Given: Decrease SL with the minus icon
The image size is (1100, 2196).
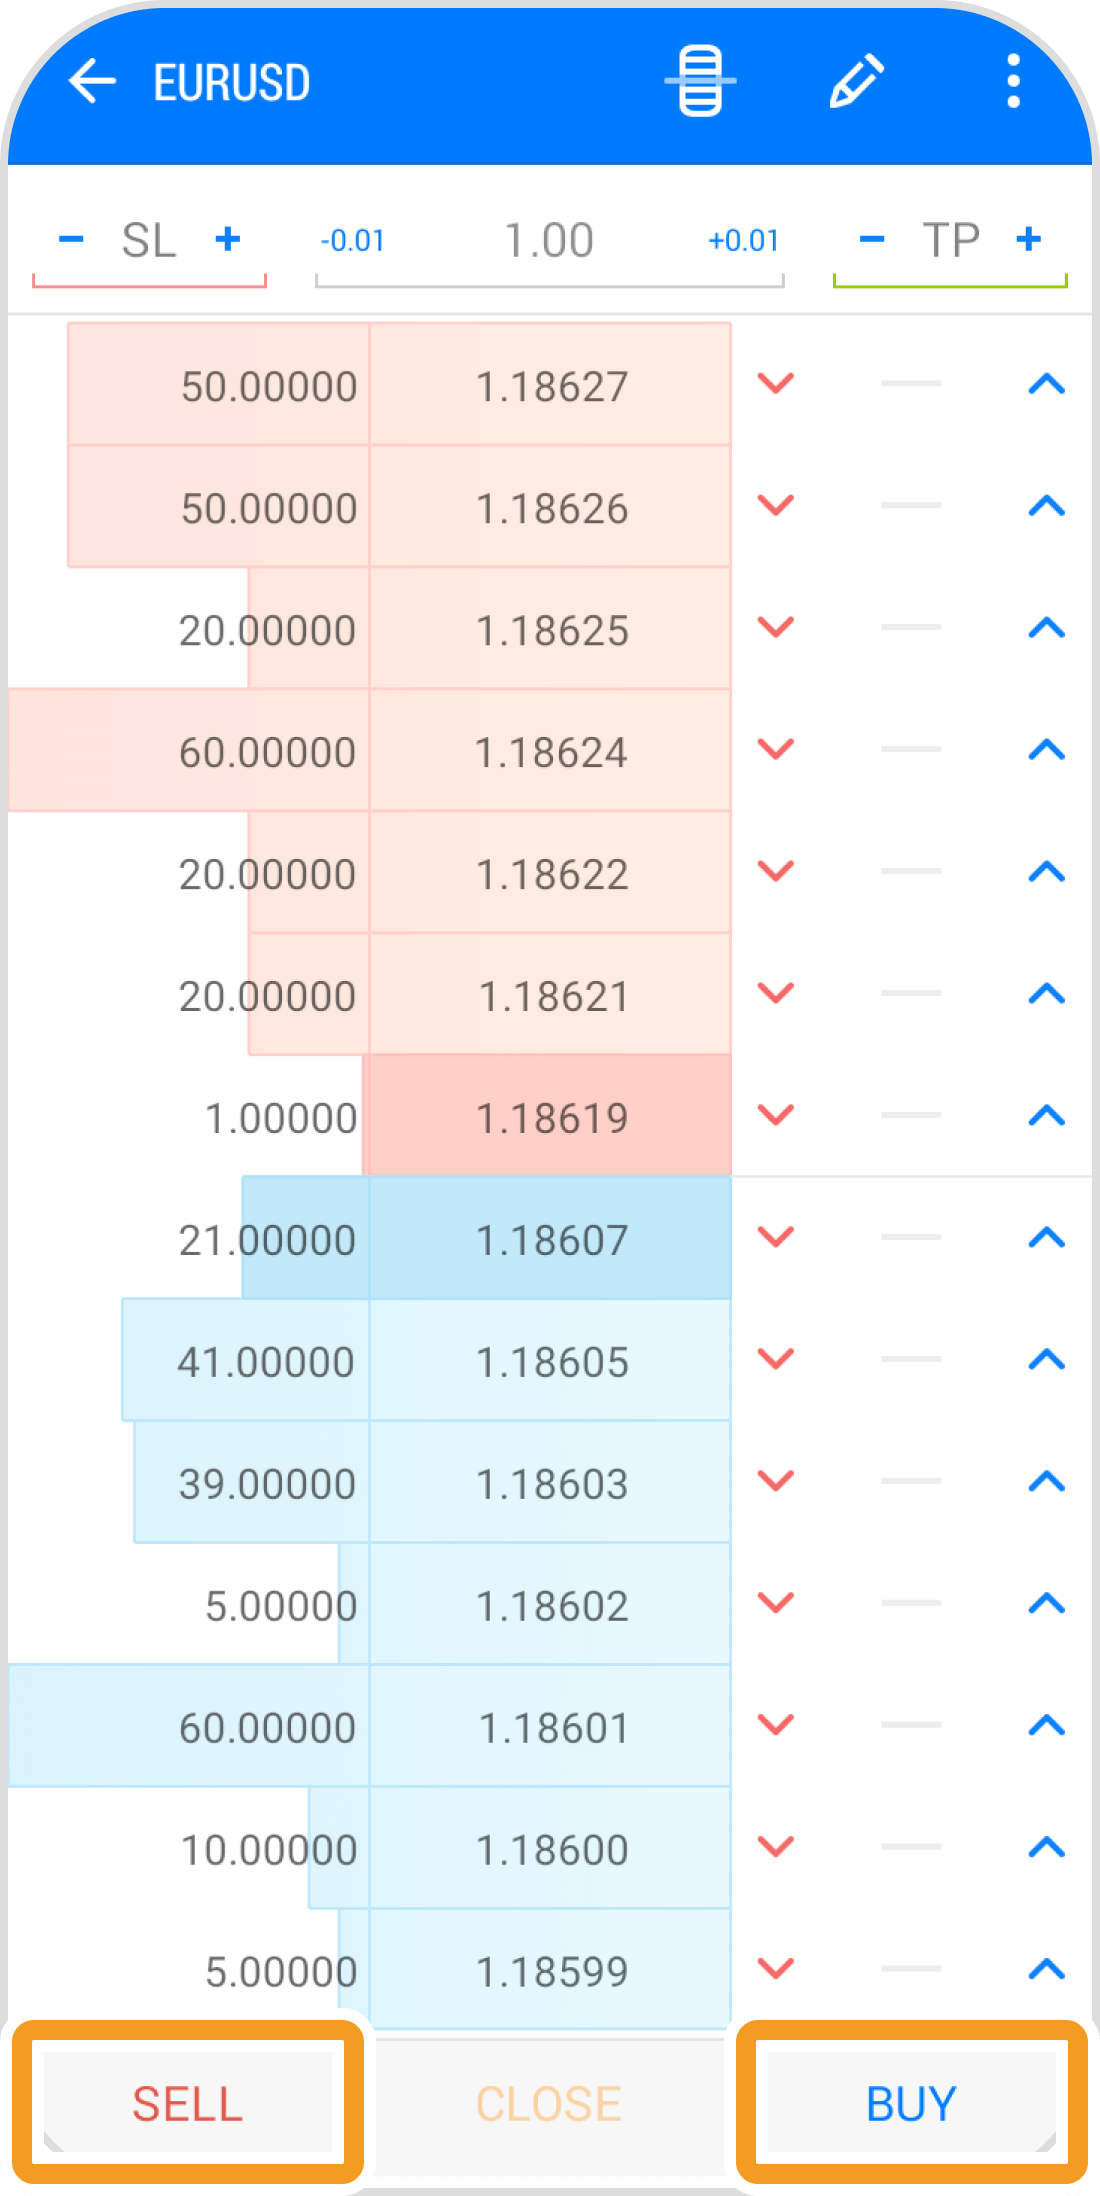Looking at the screenshot, I should [x=71, y=239].
